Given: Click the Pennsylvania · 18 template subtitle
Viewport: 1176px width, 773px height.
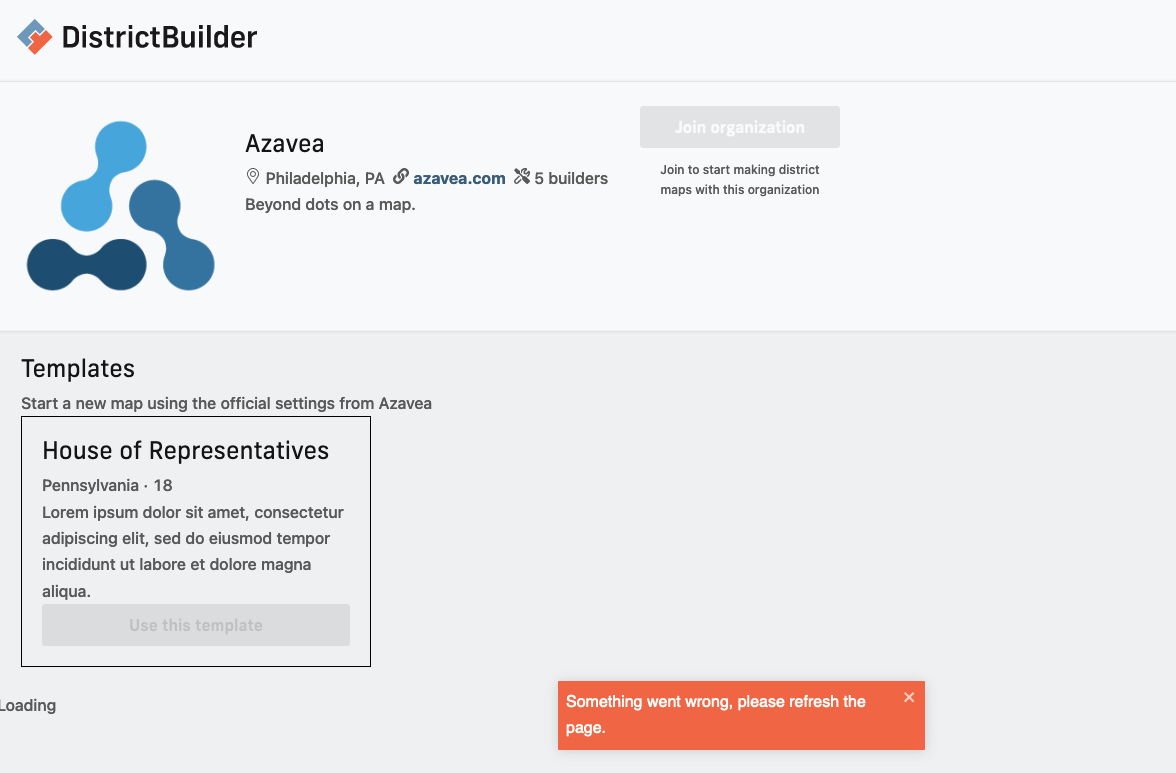Looking at the screenshot, I should [106, 485].
